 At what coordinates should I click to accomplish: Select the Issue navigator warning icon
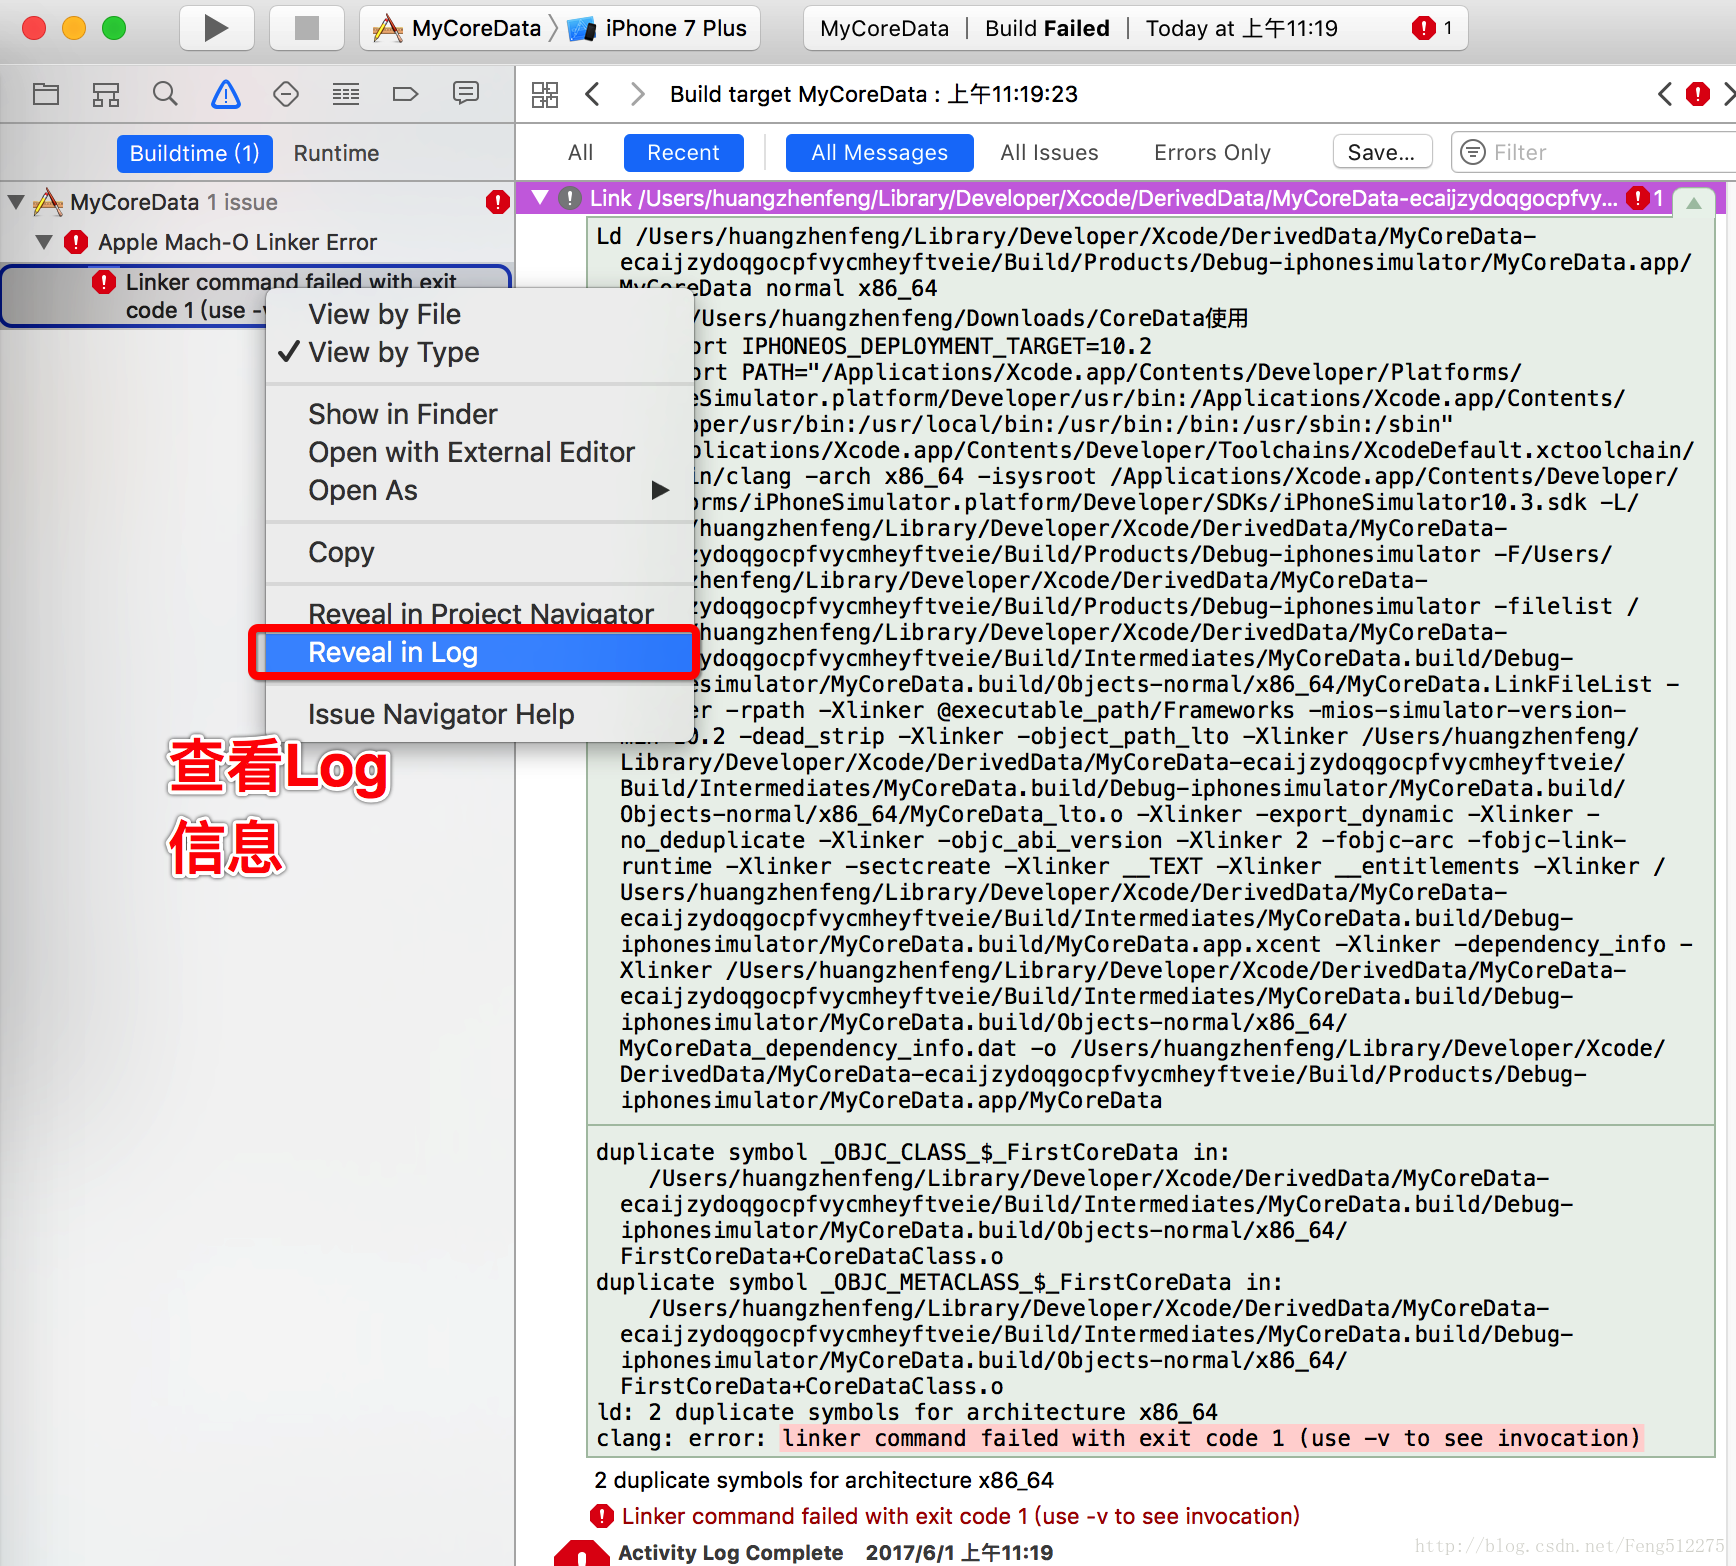pos(226,94)
